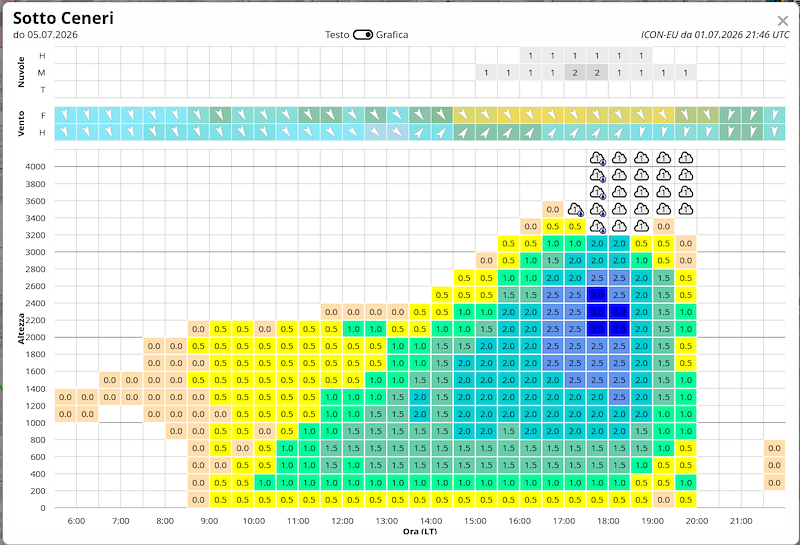Image resolution: width=800 pixels, height=545 pixels.
Task: Click cloud icon at 3400–3600 m in 19:00–19:30 column
Action: click(663, 209)
